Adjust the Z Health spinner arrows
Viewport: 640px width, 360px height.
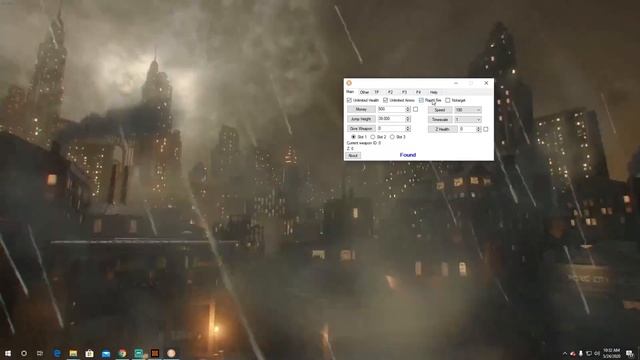click(479, 129)
